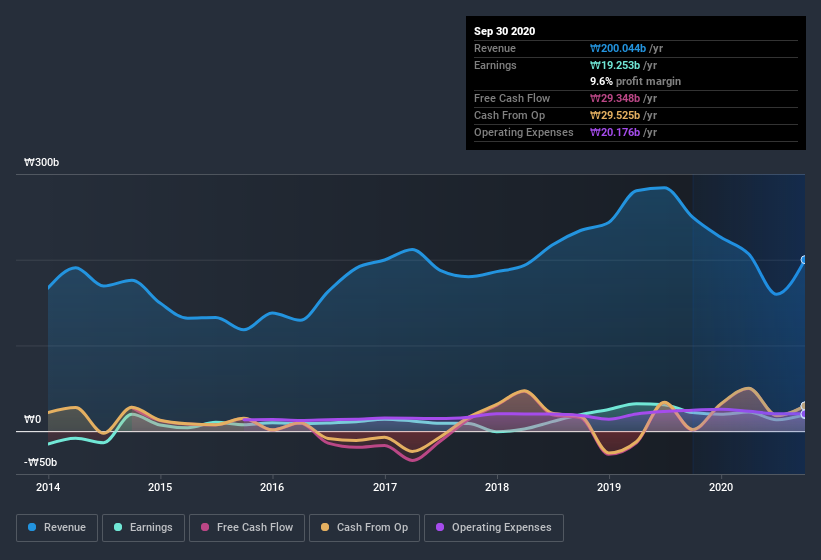Image resolution: width=821 pixels, height=560 pixels.
Task: Click the -₩50b y-axis label
Action: pos(41,462)
